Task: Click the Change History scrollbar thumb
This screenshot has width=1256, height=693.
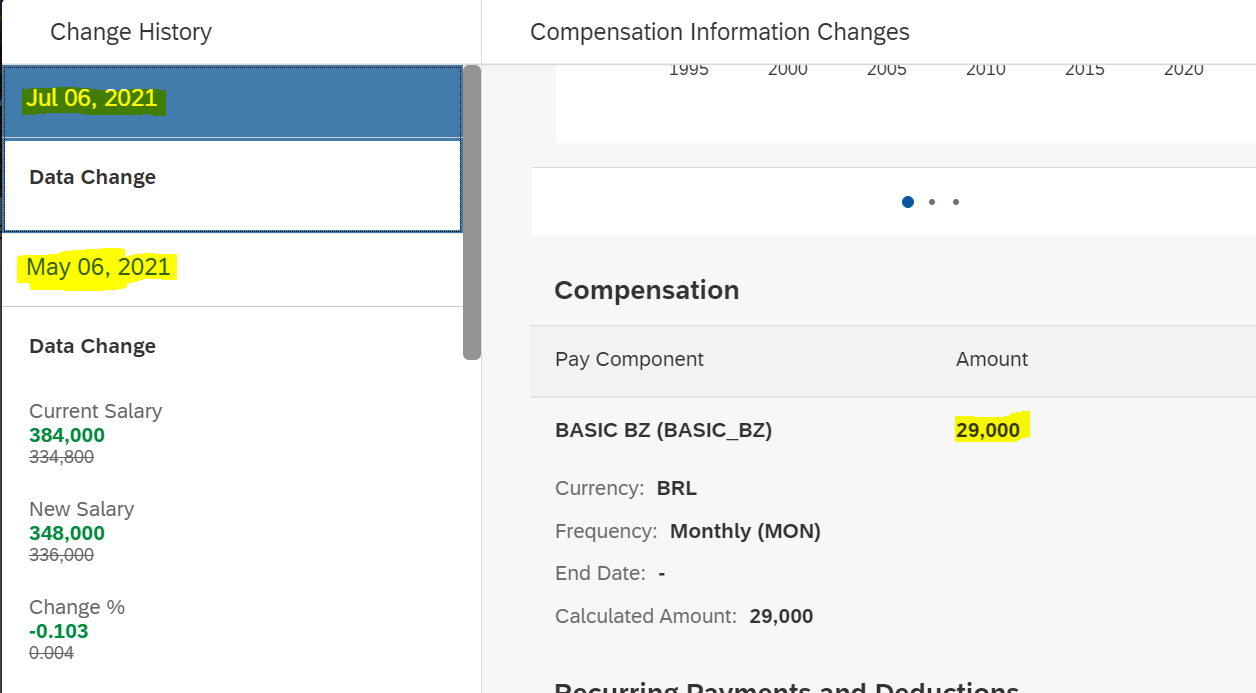Action: click(472, 212)
